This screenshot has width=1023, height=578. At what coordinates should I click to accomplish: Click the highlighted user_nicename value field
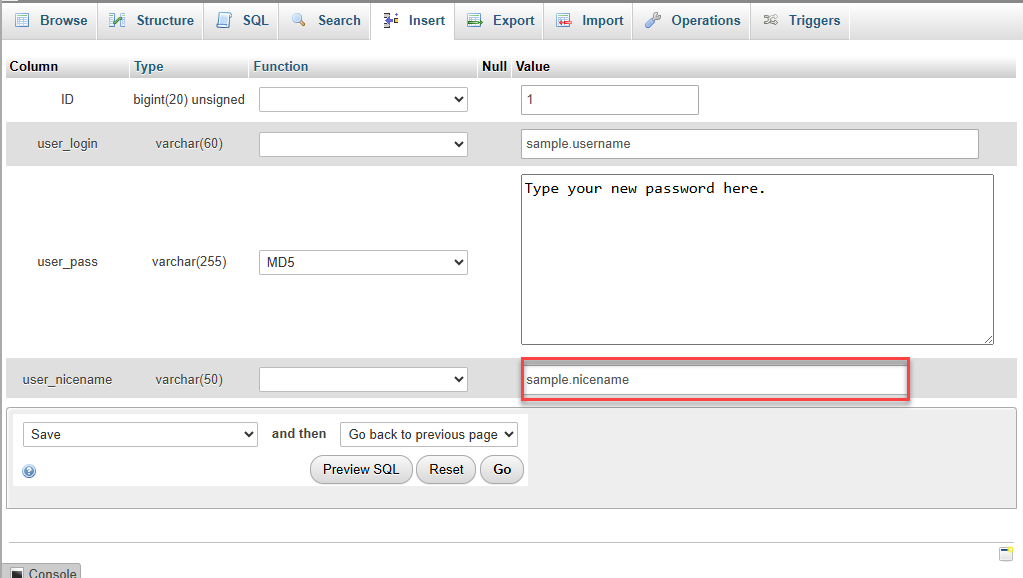point(714,379)
